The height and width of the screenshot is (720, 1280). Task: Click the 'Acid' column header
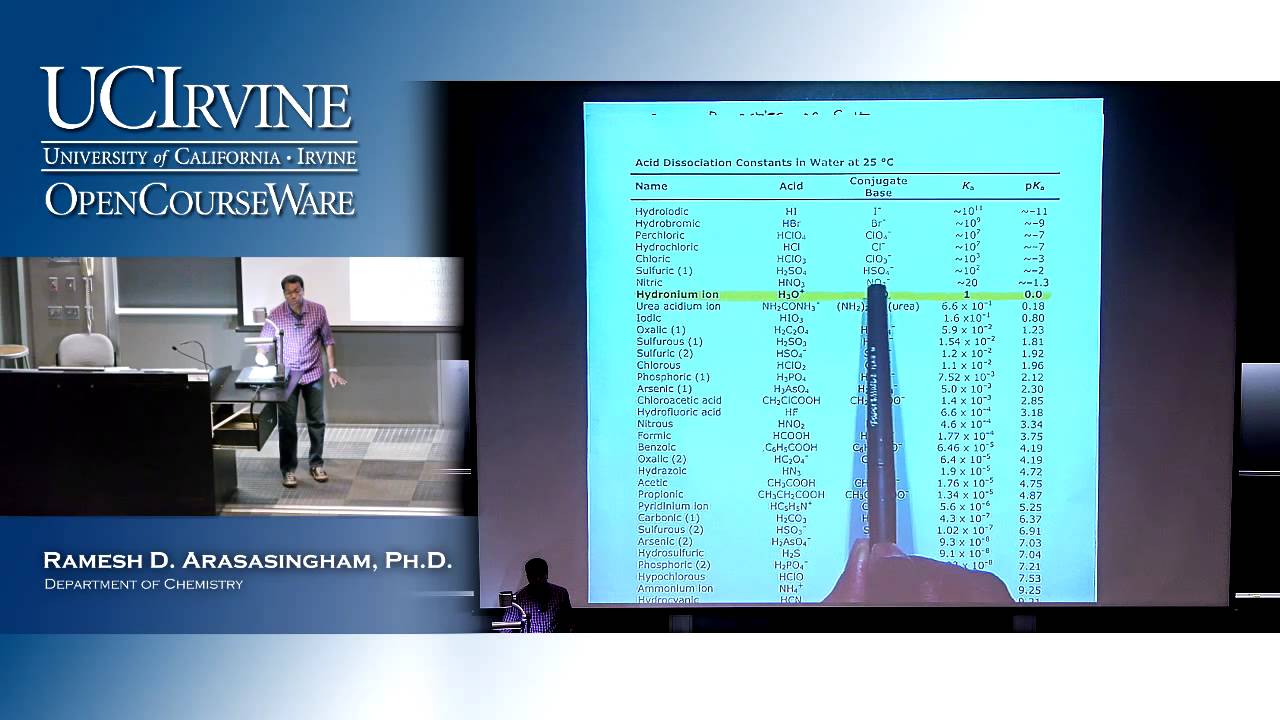(791, 186)
